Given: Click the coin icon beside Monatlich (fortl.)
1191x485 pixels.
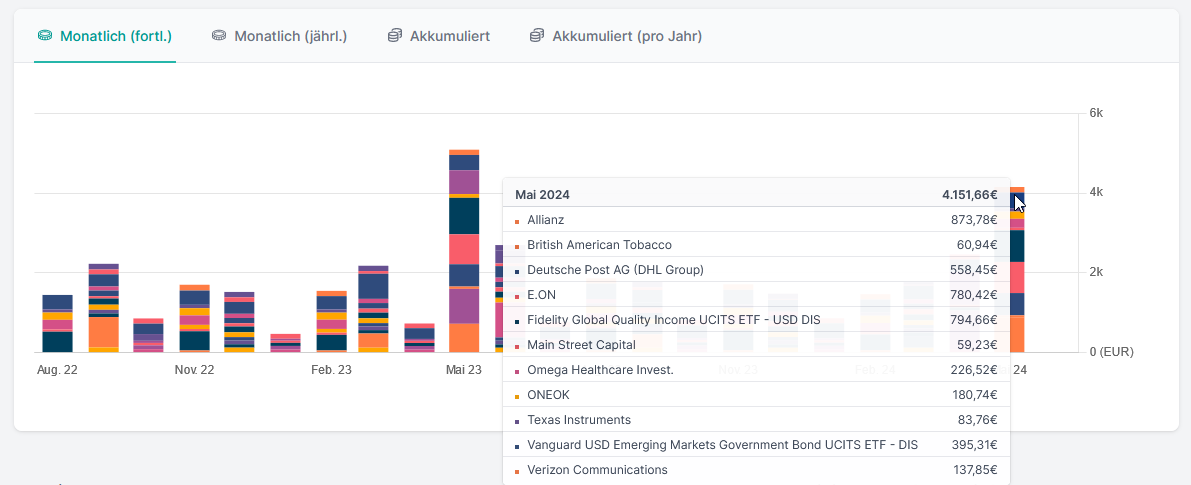Looking at the screenshot, I should click(x=44, y=36).
